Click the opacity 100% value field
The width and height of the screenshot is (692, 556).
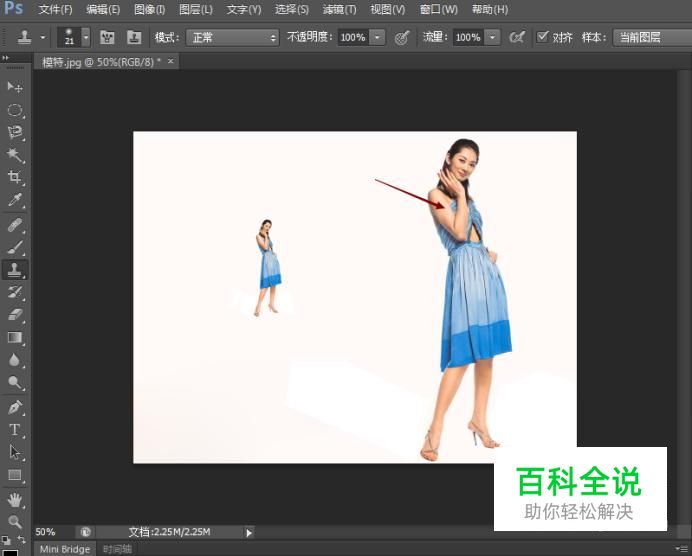click(353, 38)
